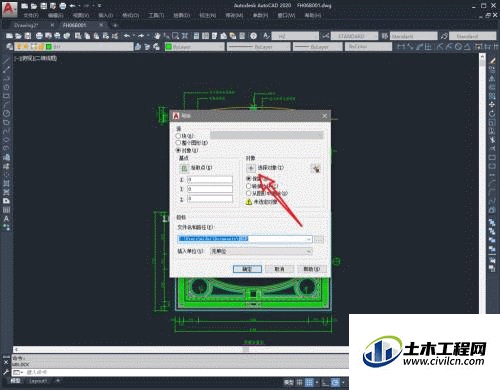This screenshot has width=500, height=390.
Task: Select the Move tool in right toolbar
Action: click(x=492, y=105)
